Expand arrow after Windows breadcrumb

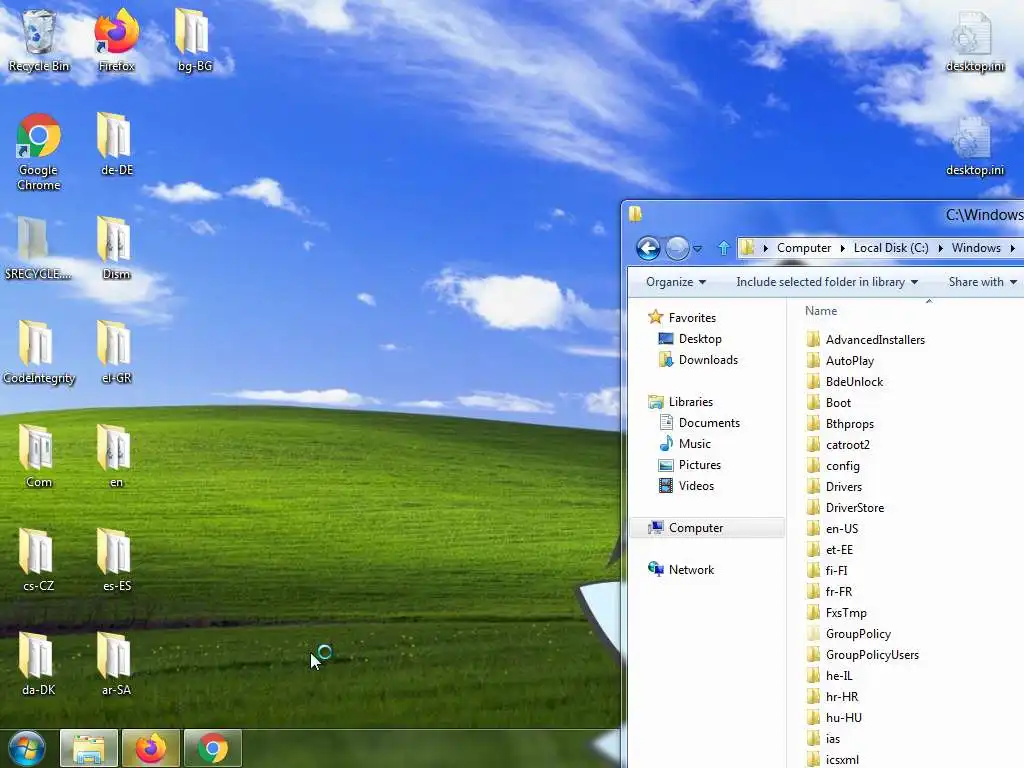[1012, 248]
